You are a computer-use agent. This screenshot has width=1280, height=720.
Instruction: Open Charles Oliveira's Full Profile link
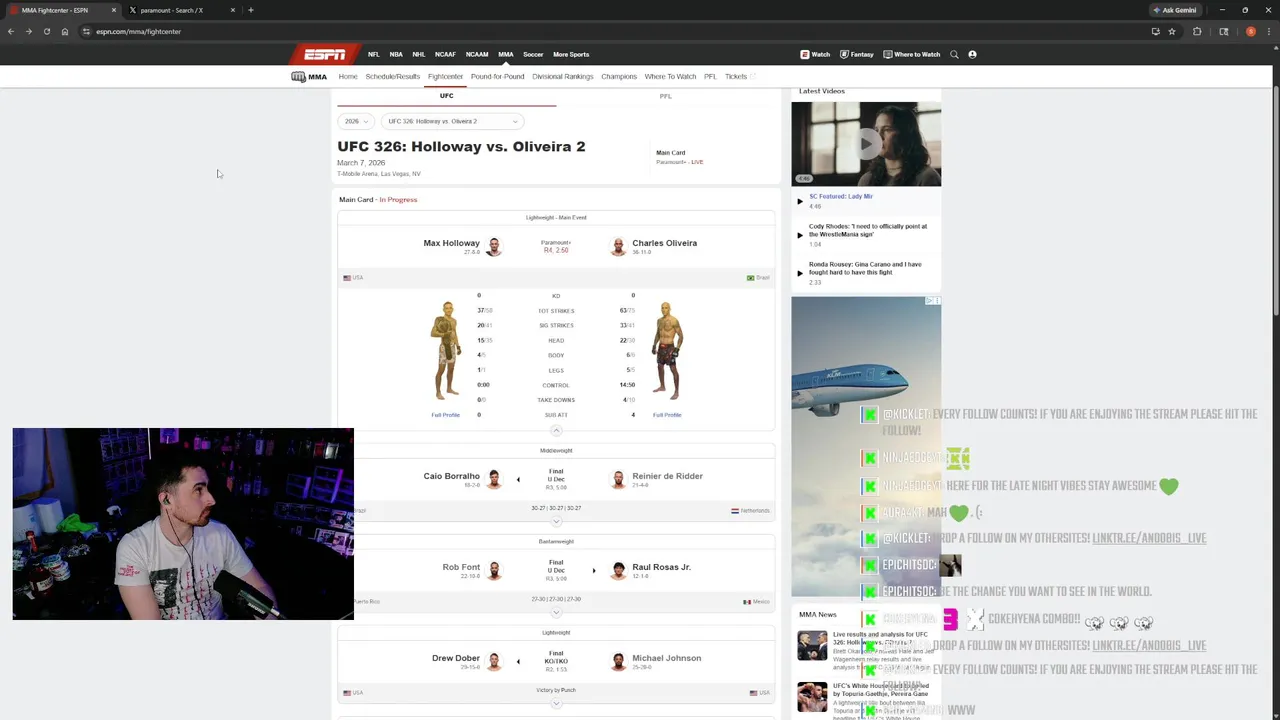point(667,415)
